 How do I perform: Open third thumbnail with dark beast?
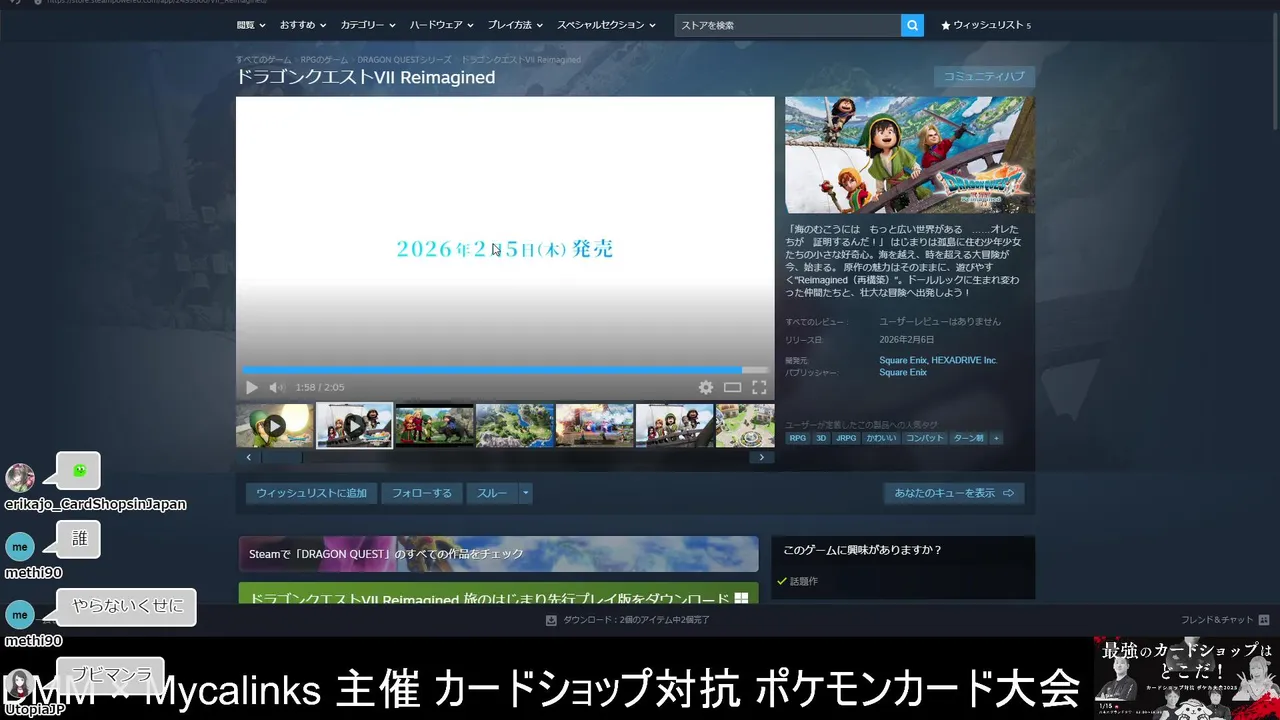435,425
